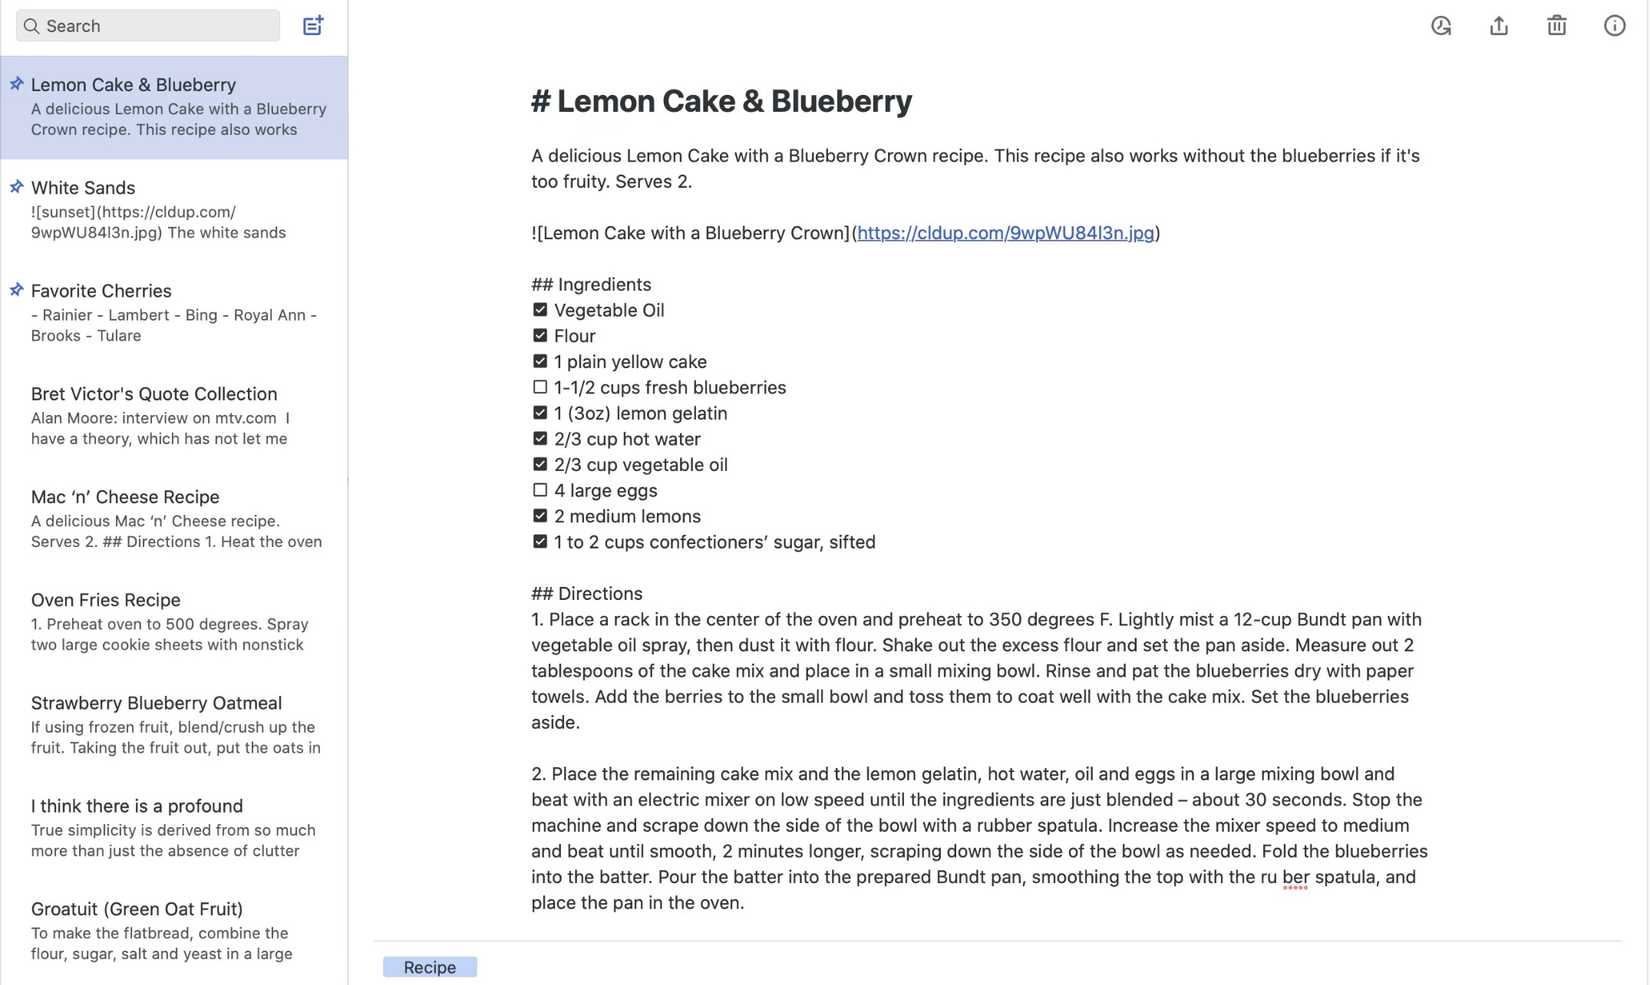Open the Oven Fries Recipe note
Viewport: 1650px width, 985px height.
tap(175, 621)
